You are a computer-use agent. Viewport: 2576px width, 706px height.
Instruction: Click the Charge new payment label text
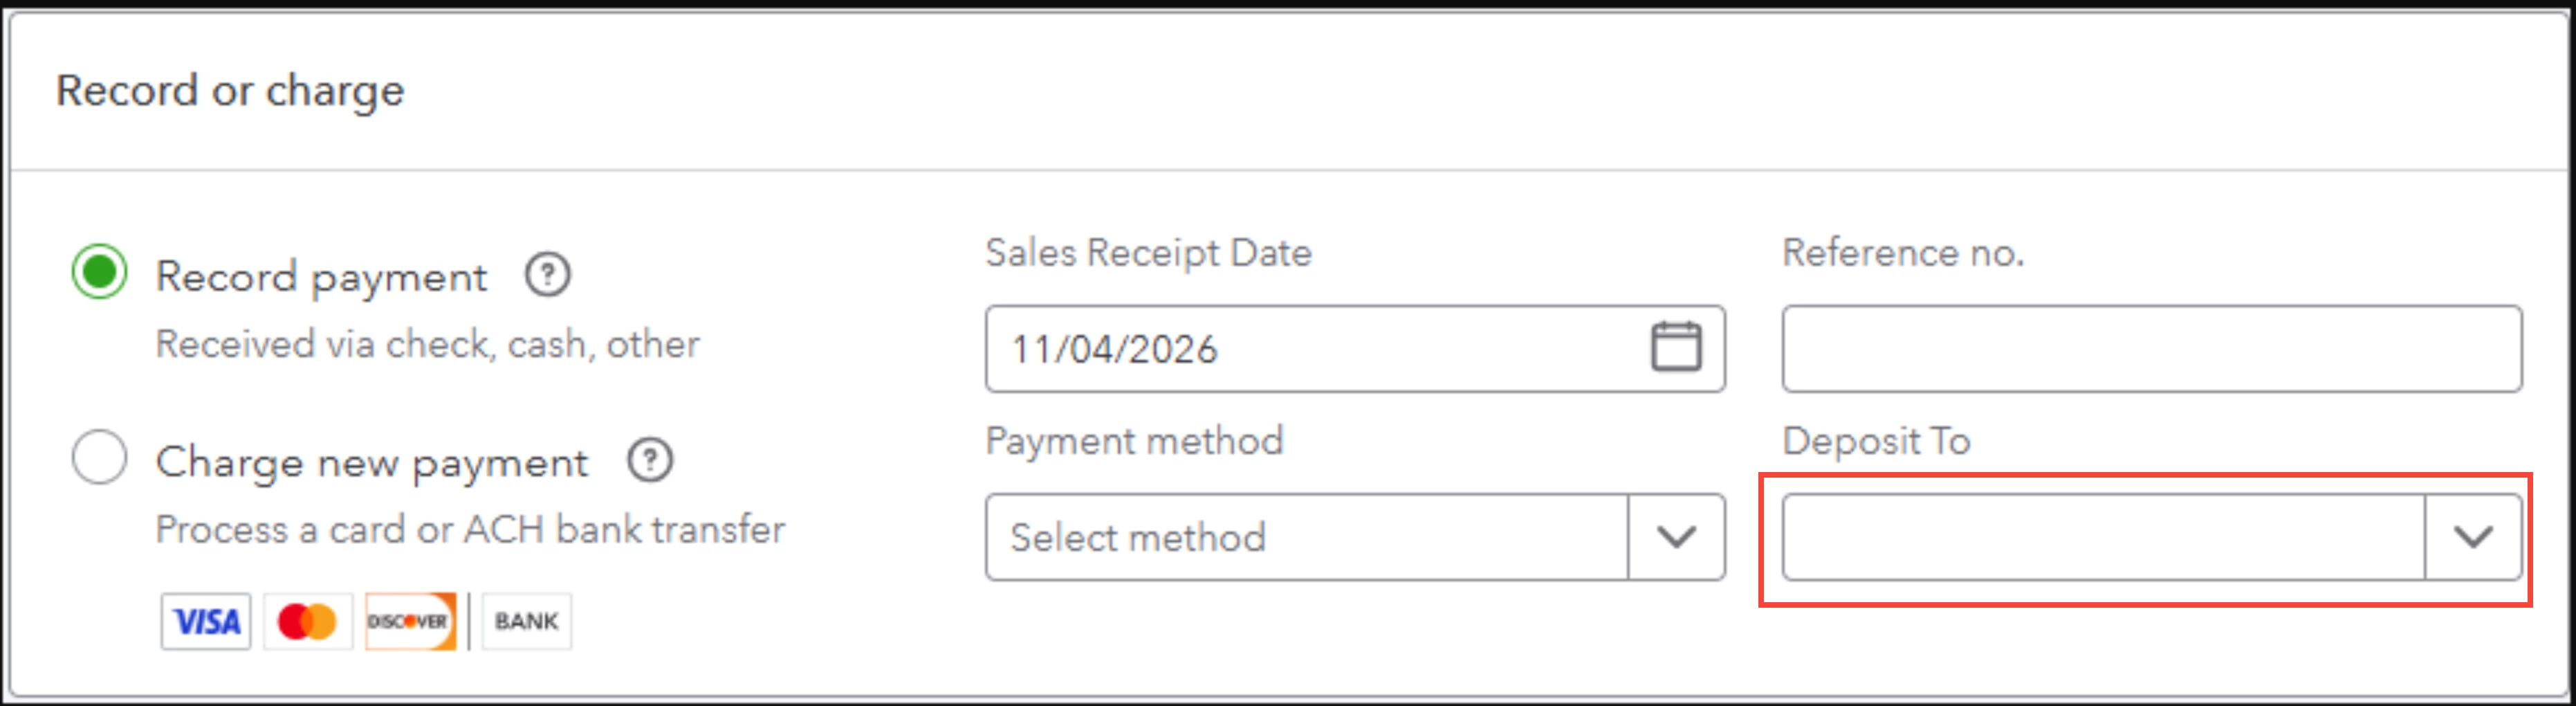click(x=372, y=463)
